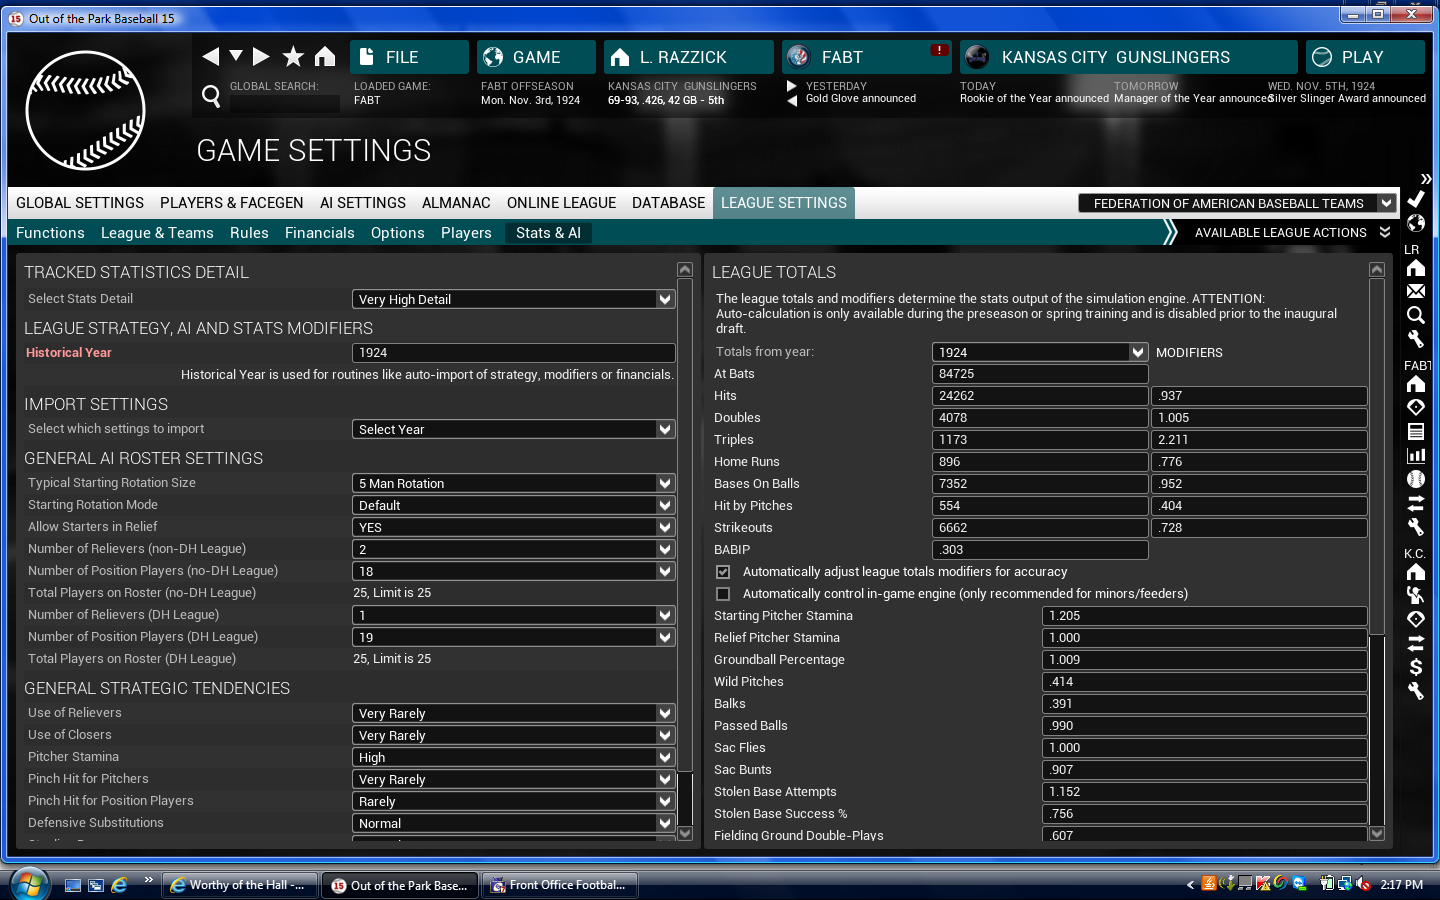The width and height of the screenshot is (1440, 900).
Task: Click the favorites star icon
Action: (293, 57)
